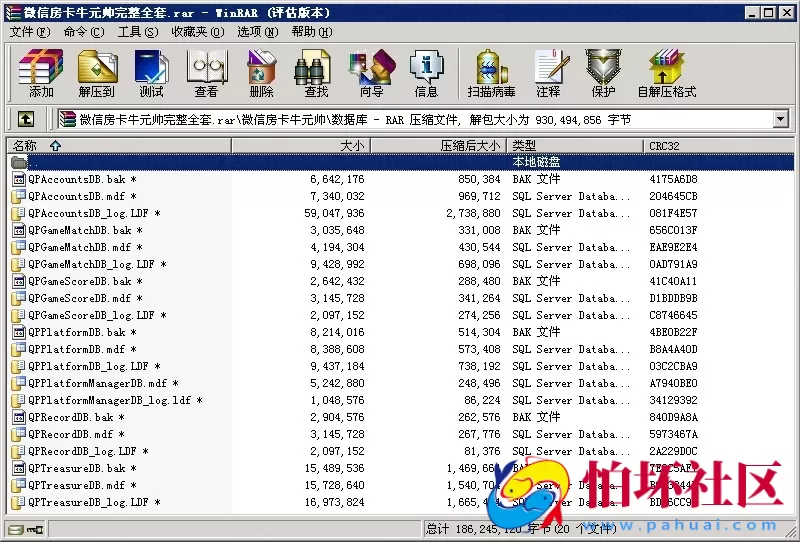Maximize the WinRAR window
Screen dimensions: 800x542
[x=768, y=13]
